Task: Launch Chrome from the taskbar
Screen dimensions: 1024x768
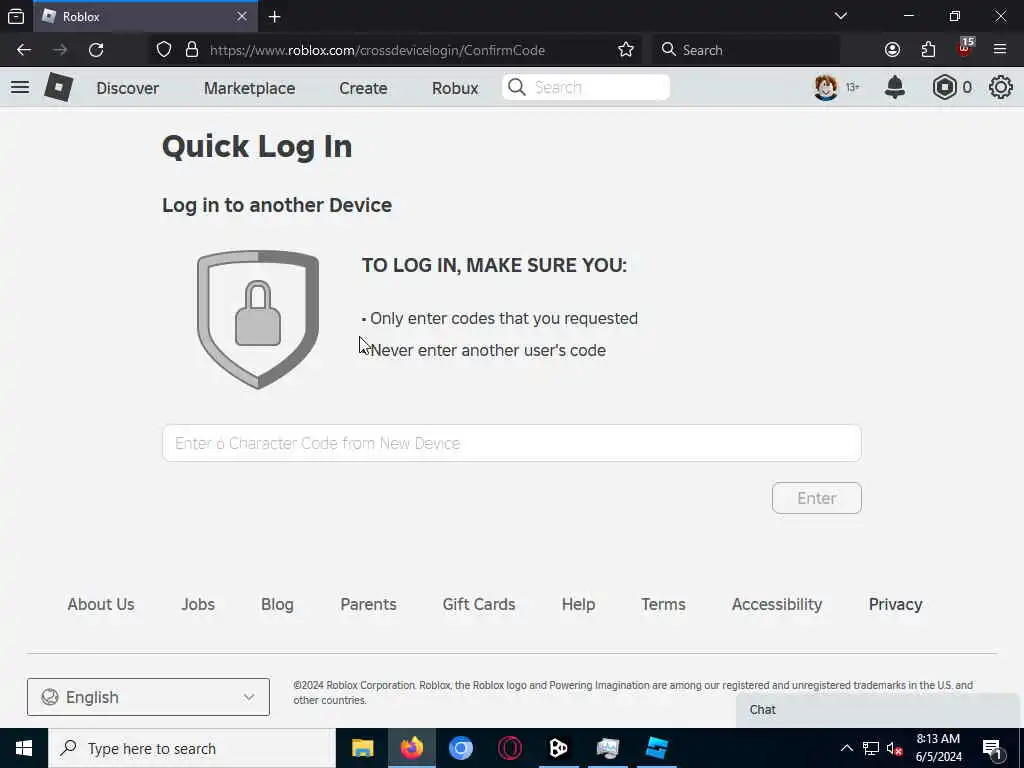Action: pyautogui.click(x=460, y=748)
